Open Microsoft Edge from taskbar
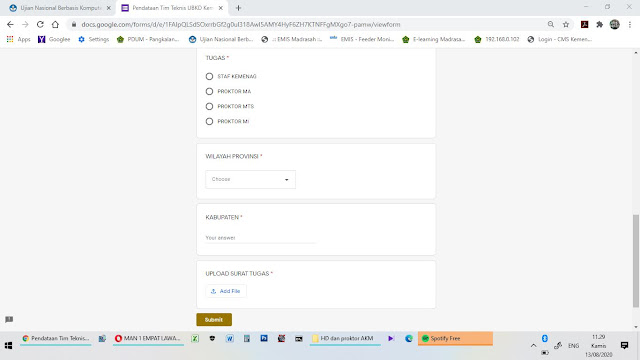This screenshot has width=640, height=360. (409, 338)
